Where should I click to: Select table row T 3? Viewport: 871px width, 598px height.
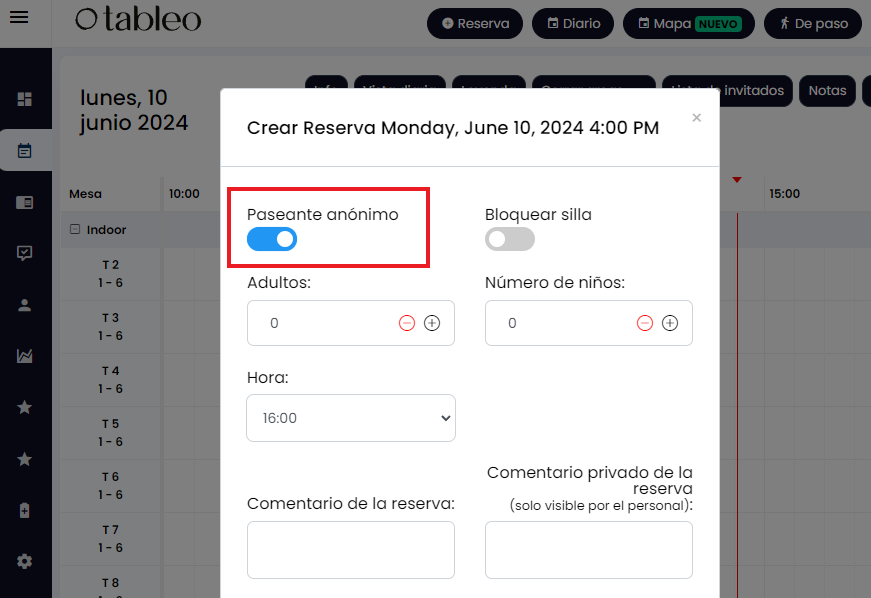[x=111, y=326]
